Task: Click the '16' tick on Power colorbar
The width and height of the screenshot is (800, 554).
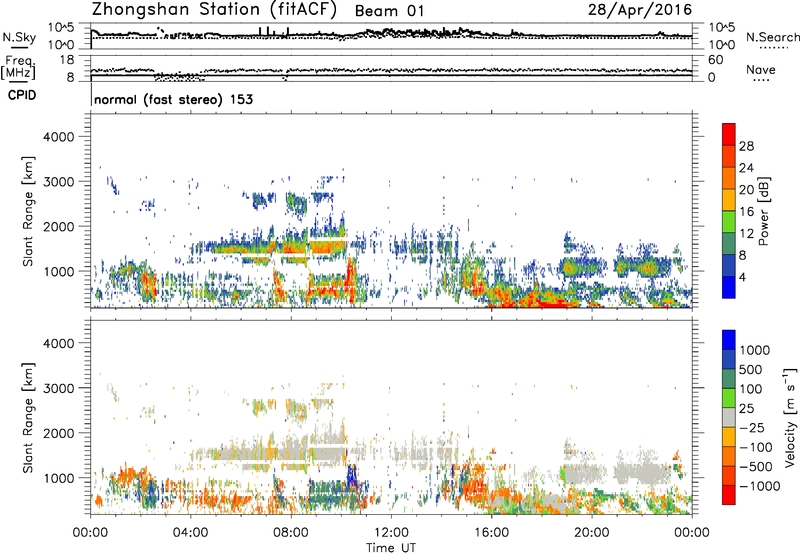Action: click(746, 212)
